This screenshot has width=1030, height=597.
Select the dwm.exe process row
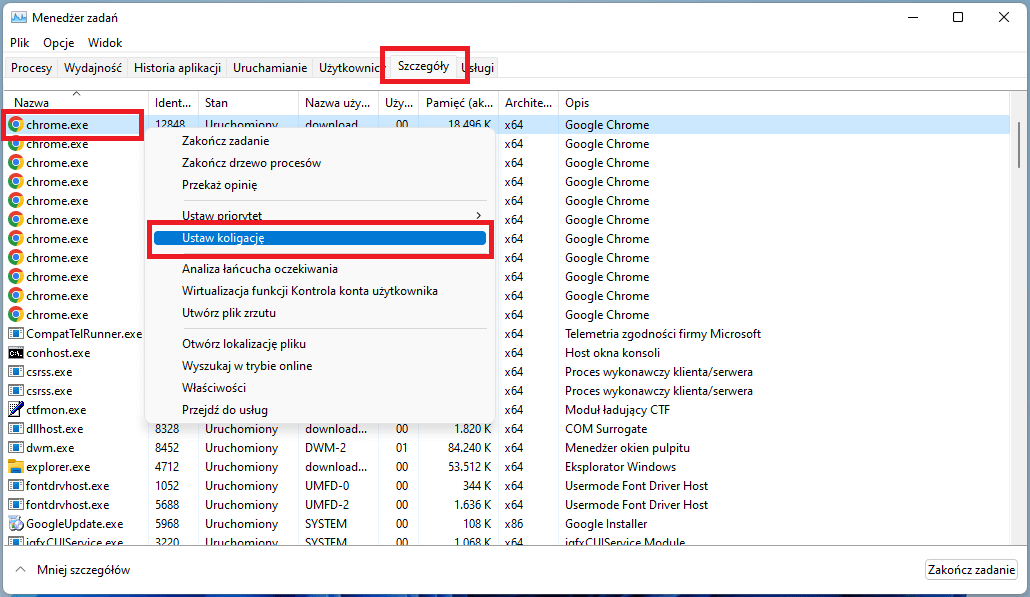[x=507, y=448]
